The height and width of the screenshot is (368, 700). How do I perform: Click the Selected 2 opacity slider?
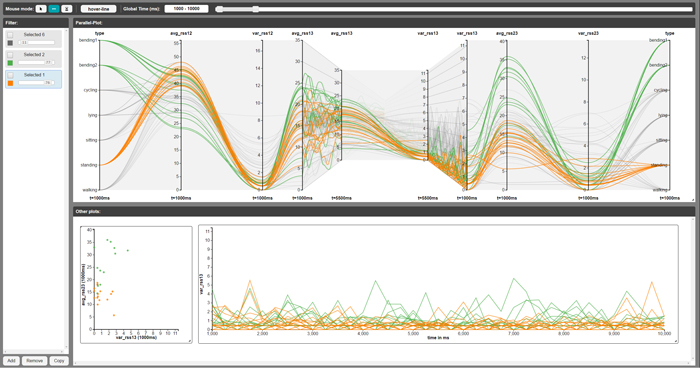pyautogui.click(x=36, y=63)
